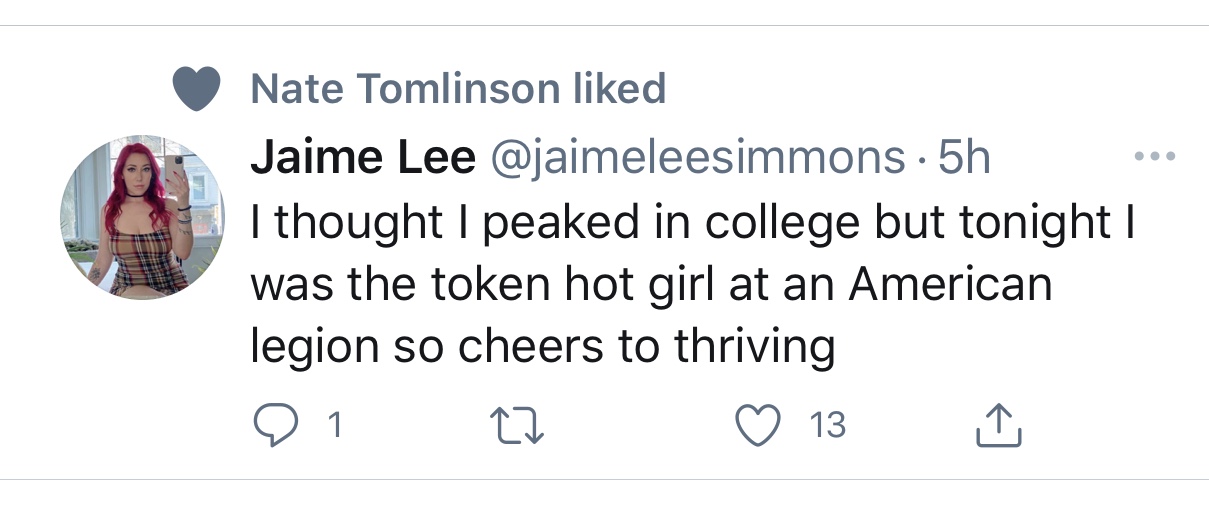This screenshot has width=1209, height=508.
Task: Open the share icon for this tweet
Action: 998,427
